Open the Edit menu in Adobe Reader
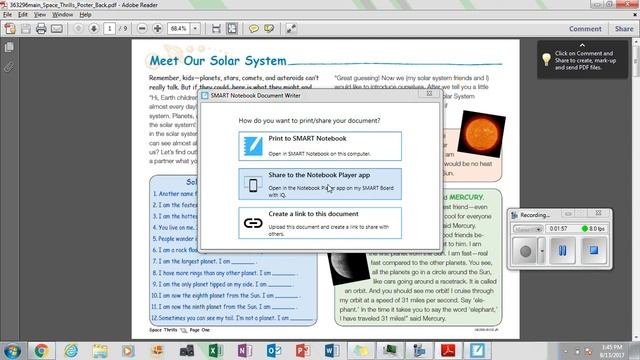This screenshot has width=640, height=360. (x=23, y=15)
